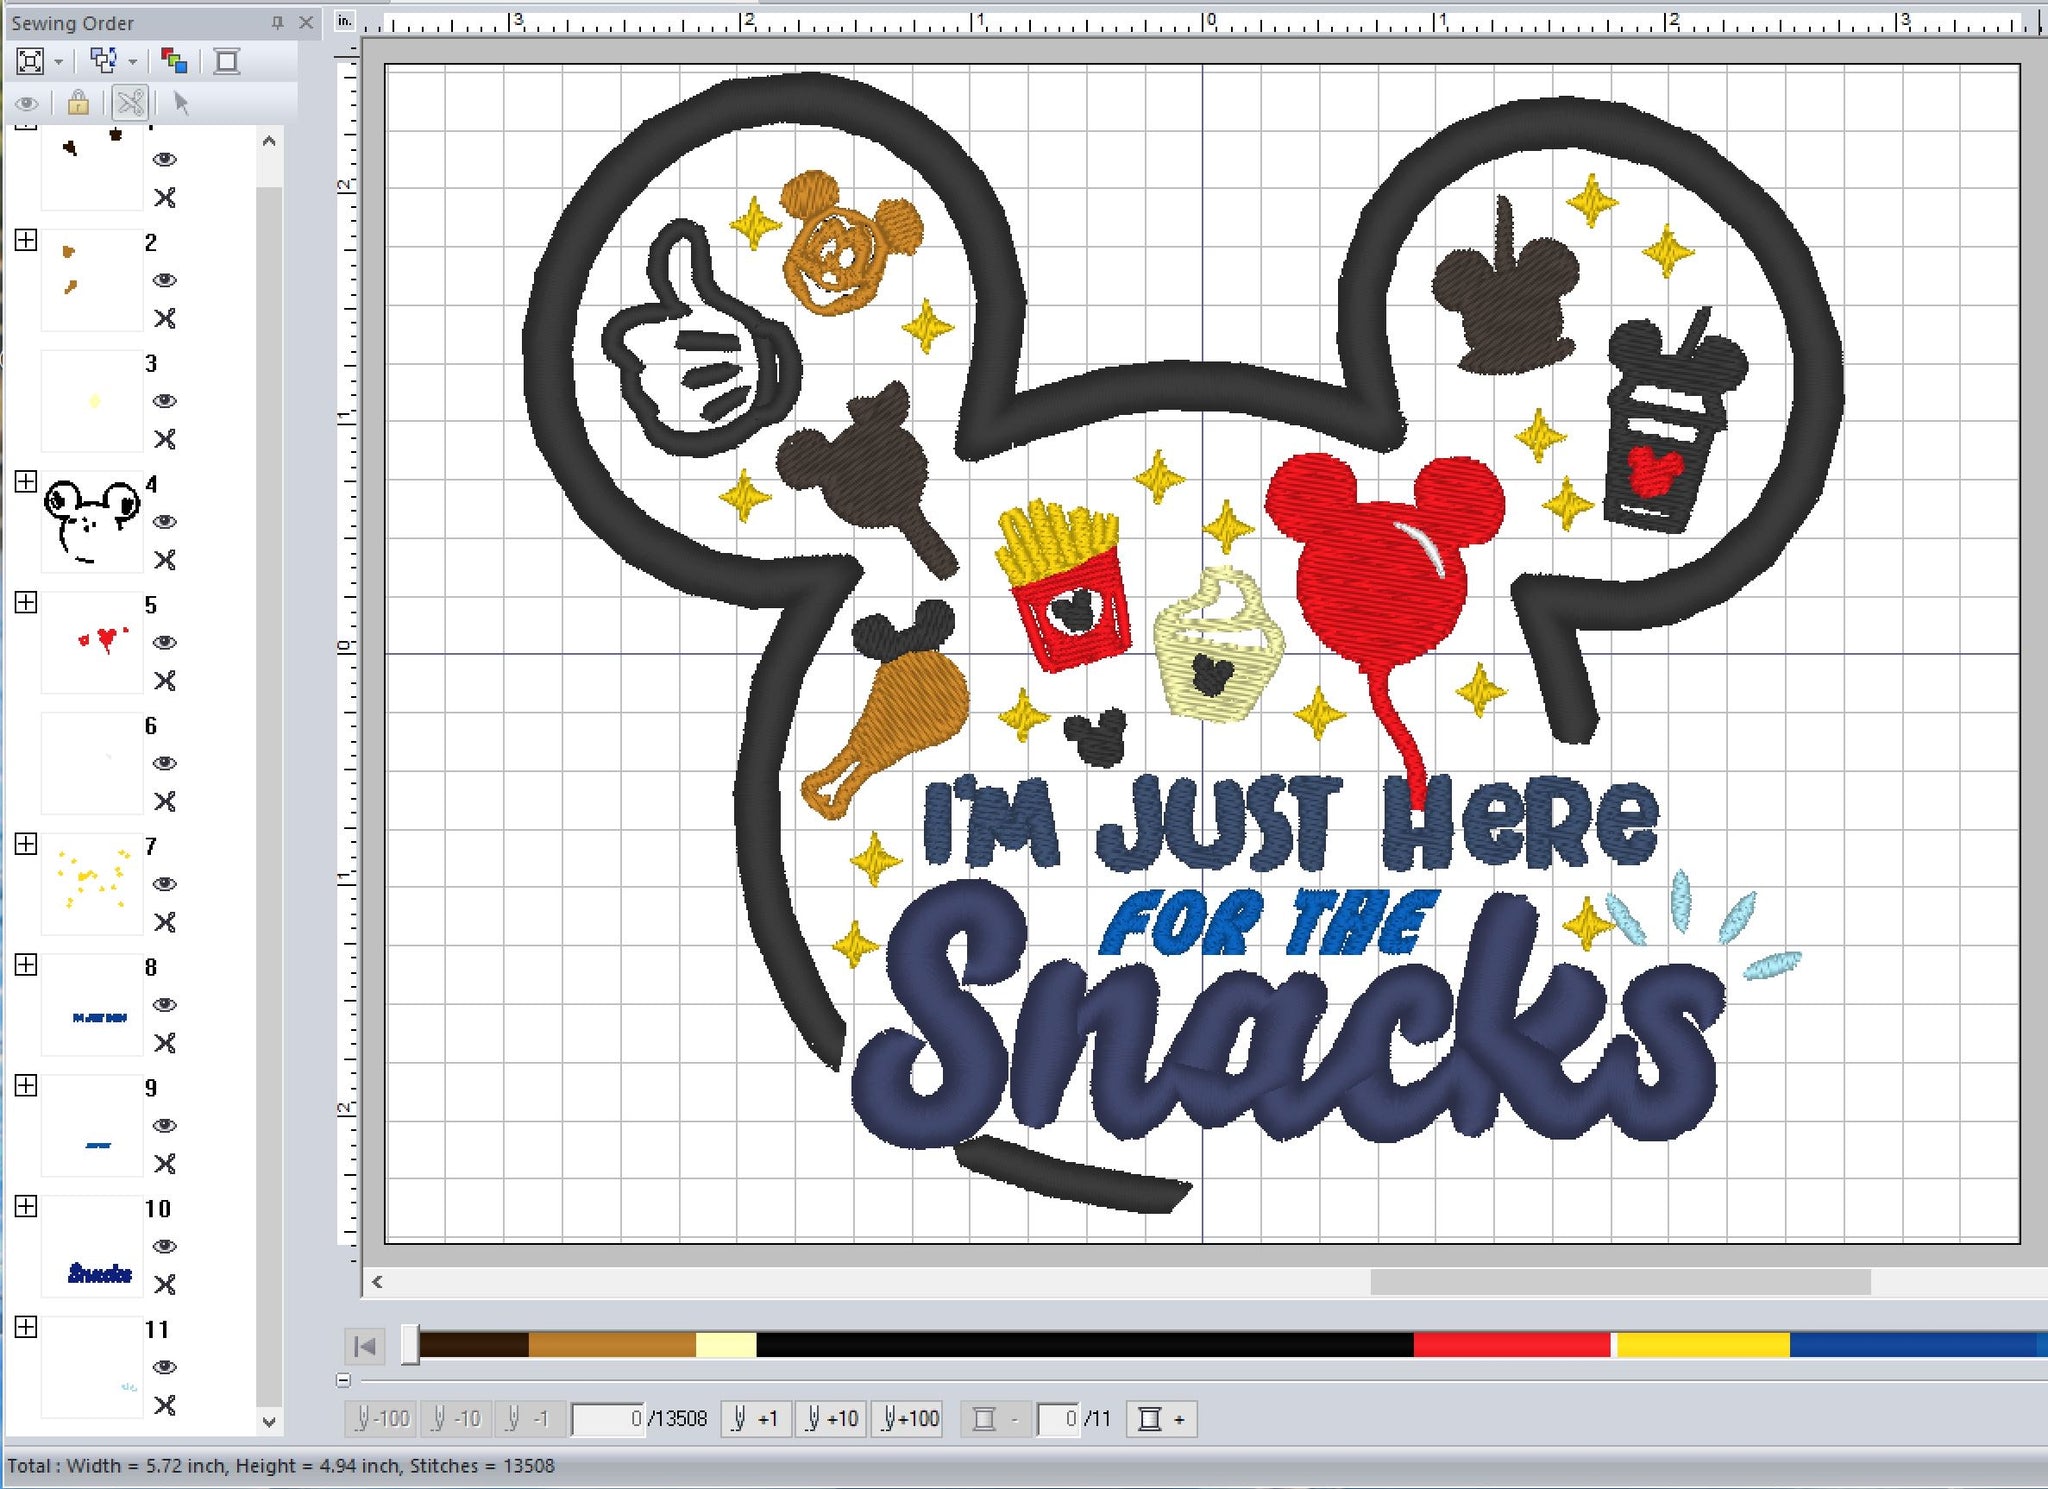Image resolution: width=2048 pixels, height=1489 pixels.
Task: Click the color blocks icon in toolbar
Action: 174,62
